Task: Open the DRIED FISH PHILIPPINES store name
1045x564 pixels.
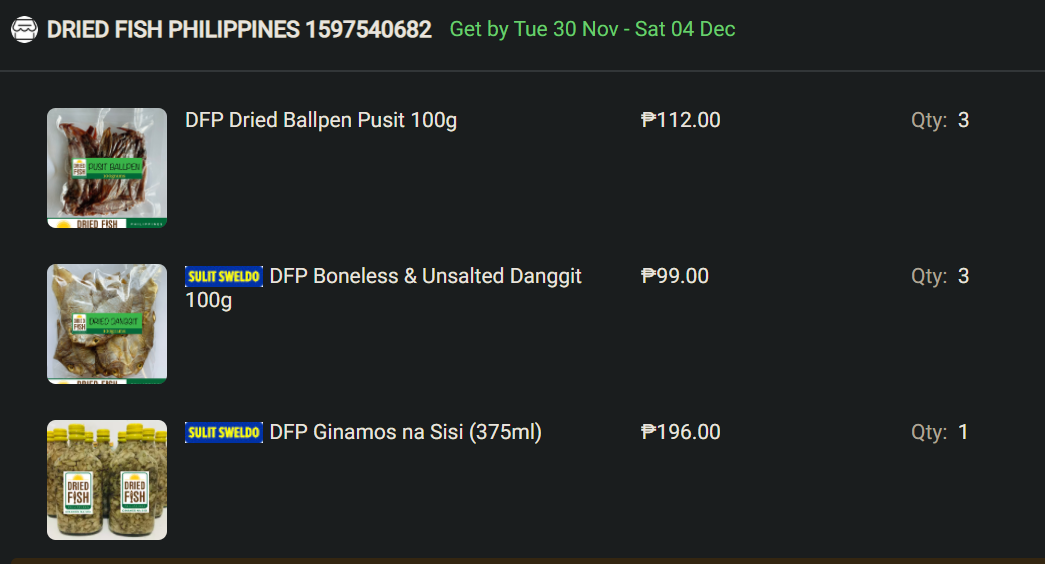Action: coord(239,30)
